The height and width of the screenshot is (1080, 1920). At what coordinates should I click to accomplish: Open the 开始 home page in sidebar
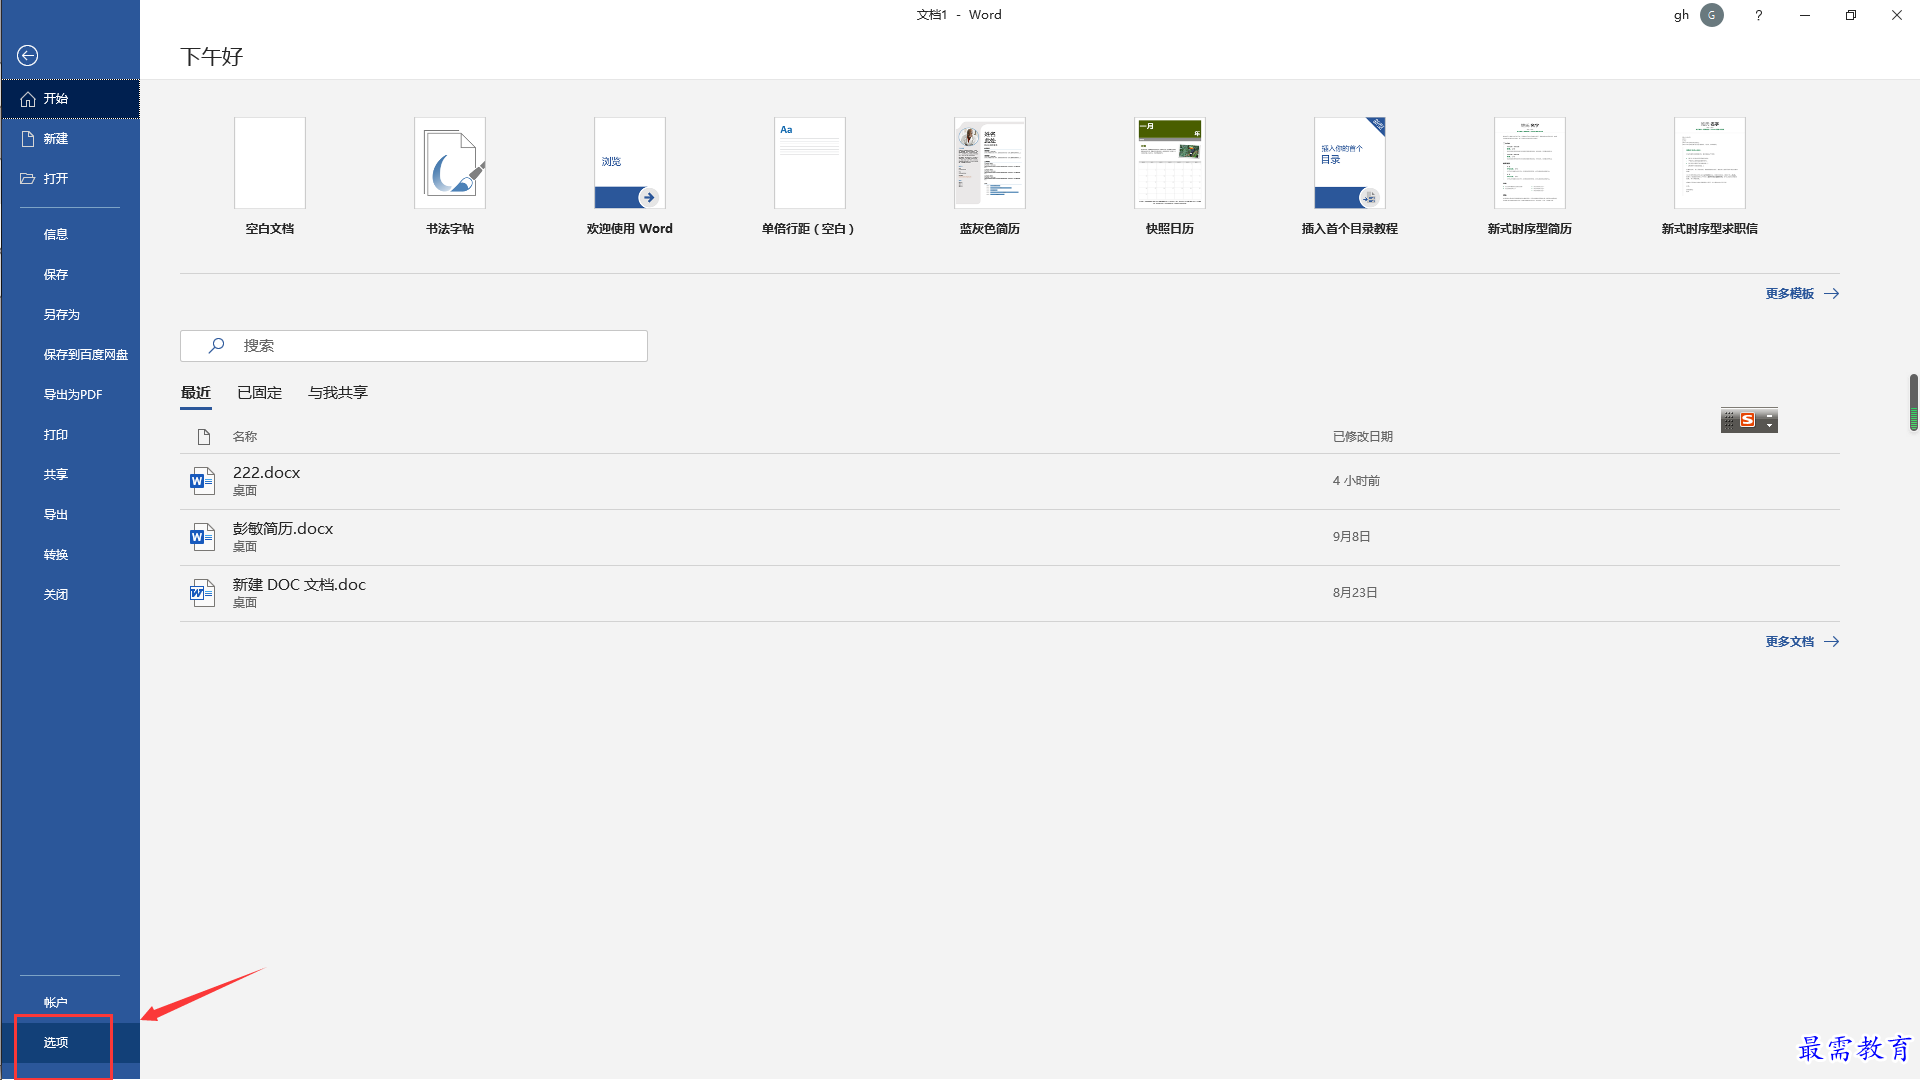pyautogui.click(x=70, y=99)
